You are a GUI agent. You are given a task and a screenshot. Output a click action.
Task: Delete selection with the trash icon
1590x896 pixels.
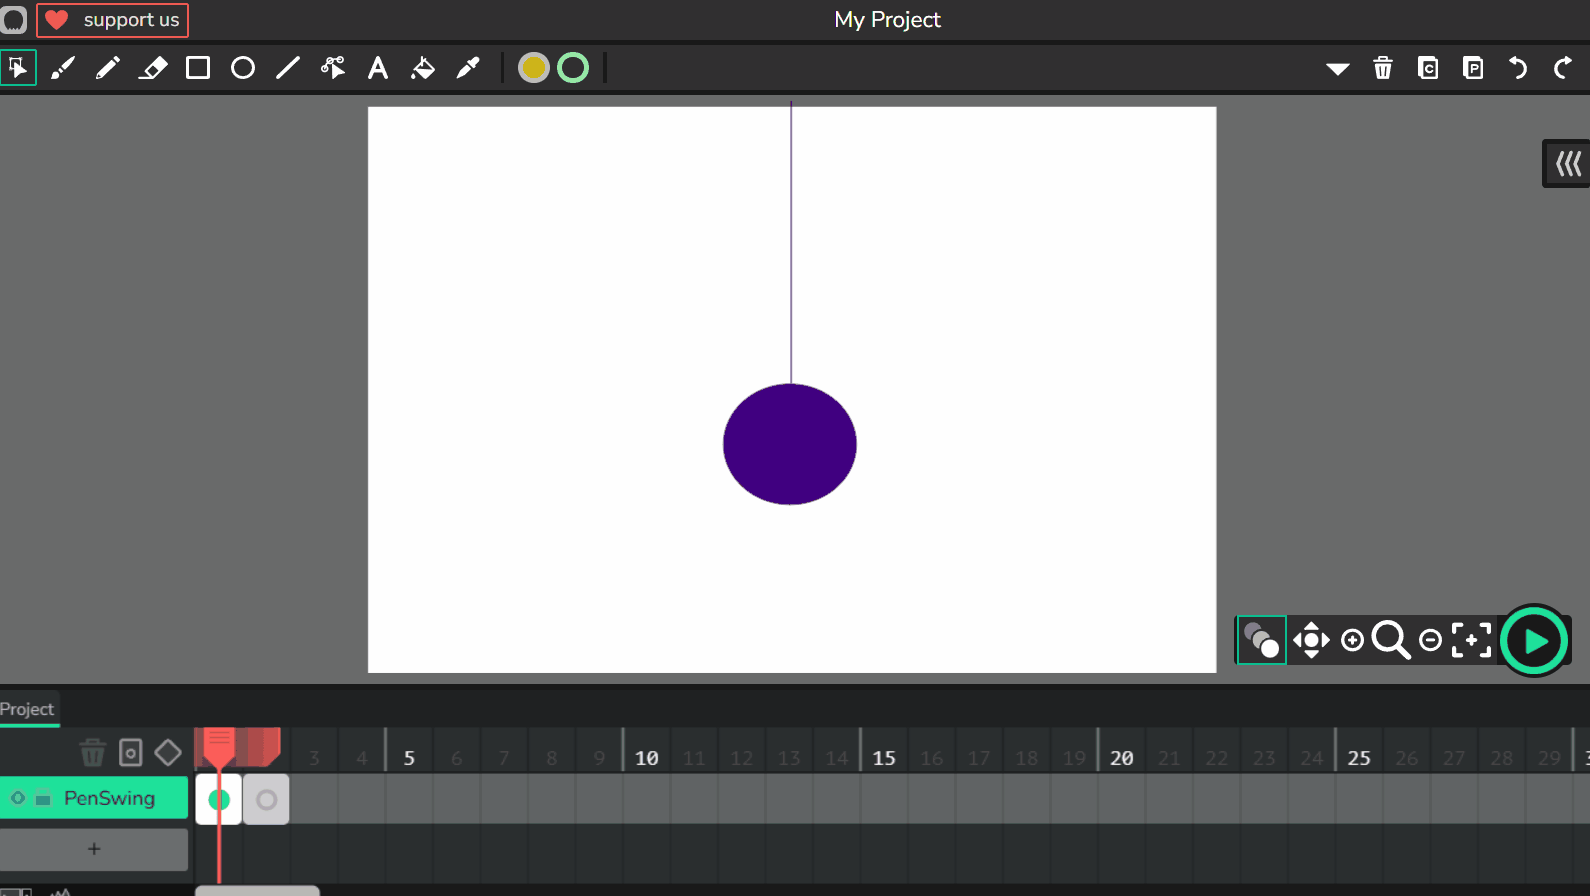point(1383,68)
